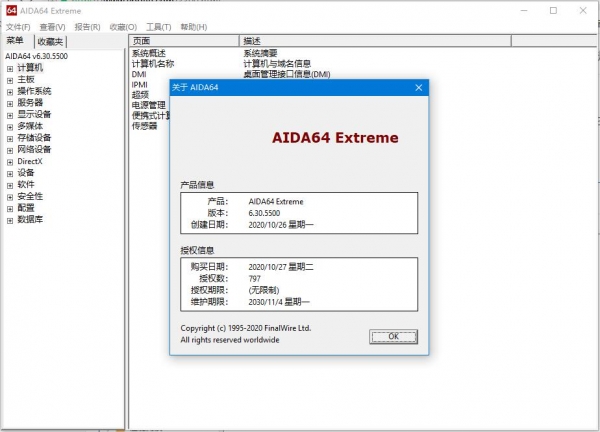Close the 关于 AIDA64 dialog

[x=419, y=88]
